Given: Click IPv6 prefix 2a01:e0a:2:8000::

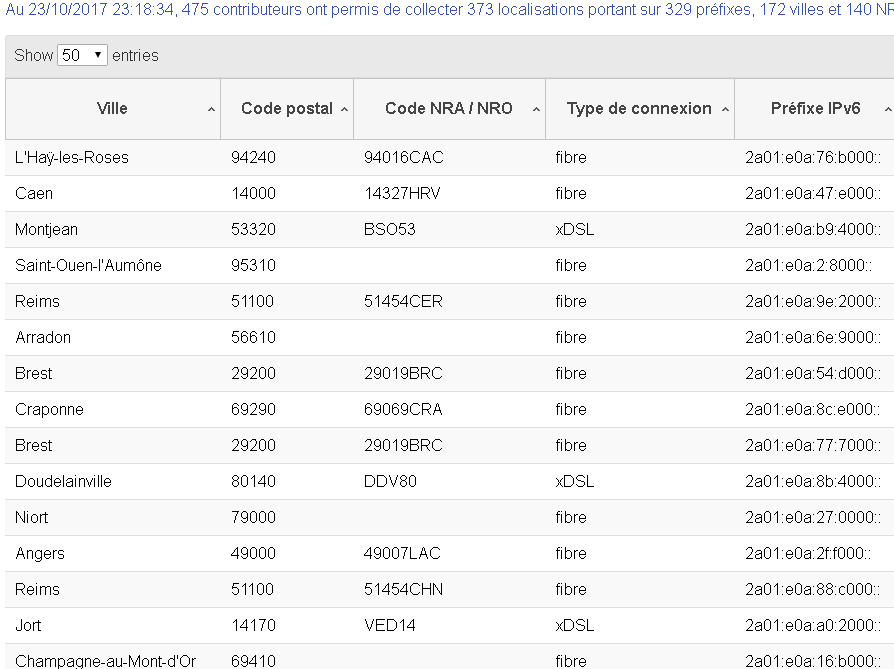Looking at the screenshot, I should pos(808,265).
